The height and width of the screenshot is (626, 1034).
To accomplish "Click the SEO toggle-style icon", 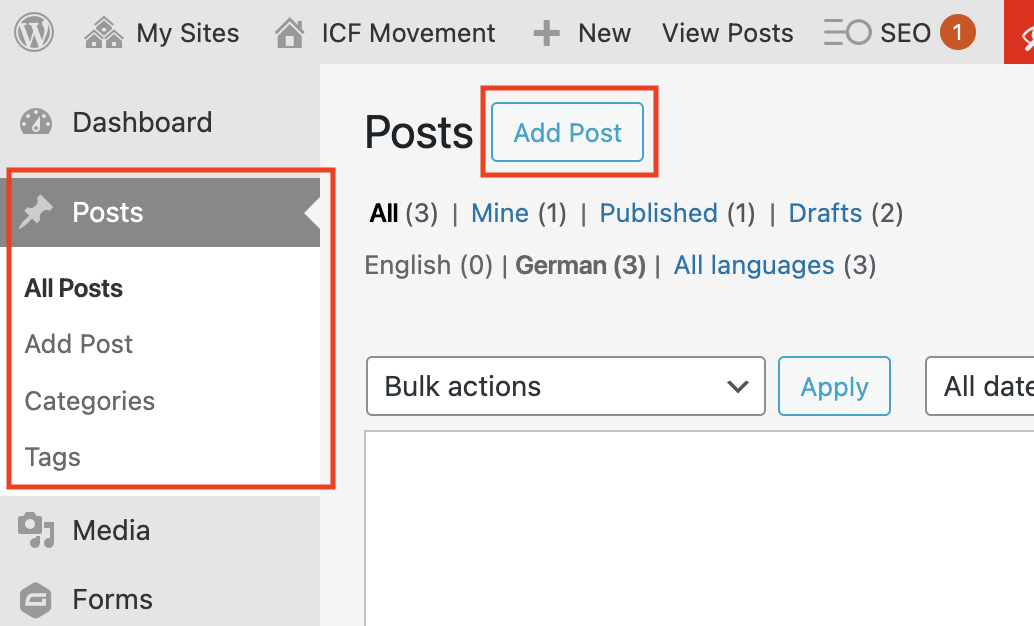I will [x=847, y=33].
